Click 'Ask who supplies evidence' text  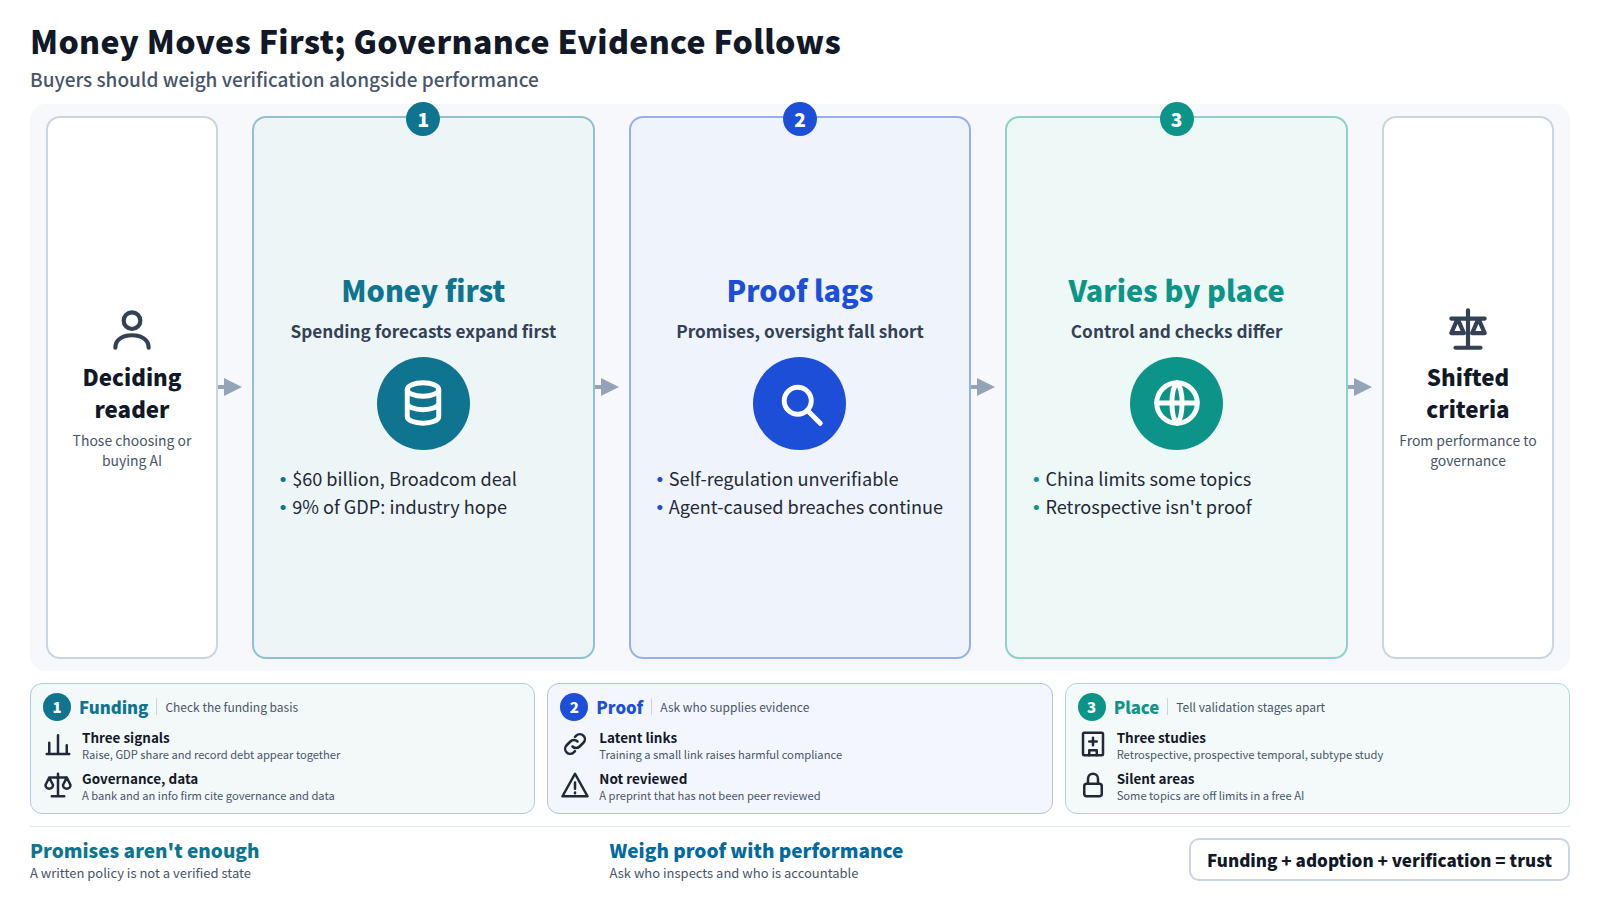(x=735, y=707)
